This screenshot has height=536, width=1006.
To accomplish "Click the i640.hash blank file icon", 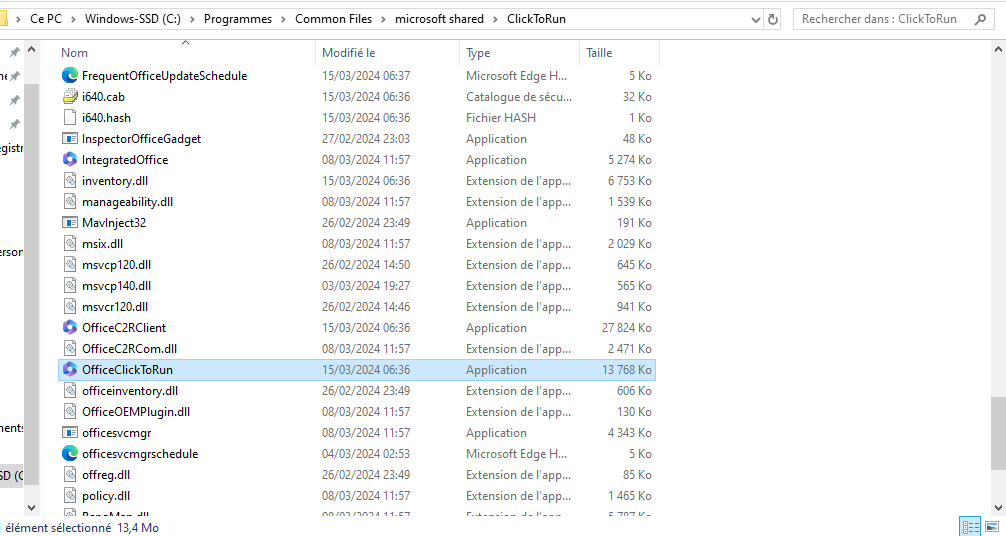I will [70, 117].
